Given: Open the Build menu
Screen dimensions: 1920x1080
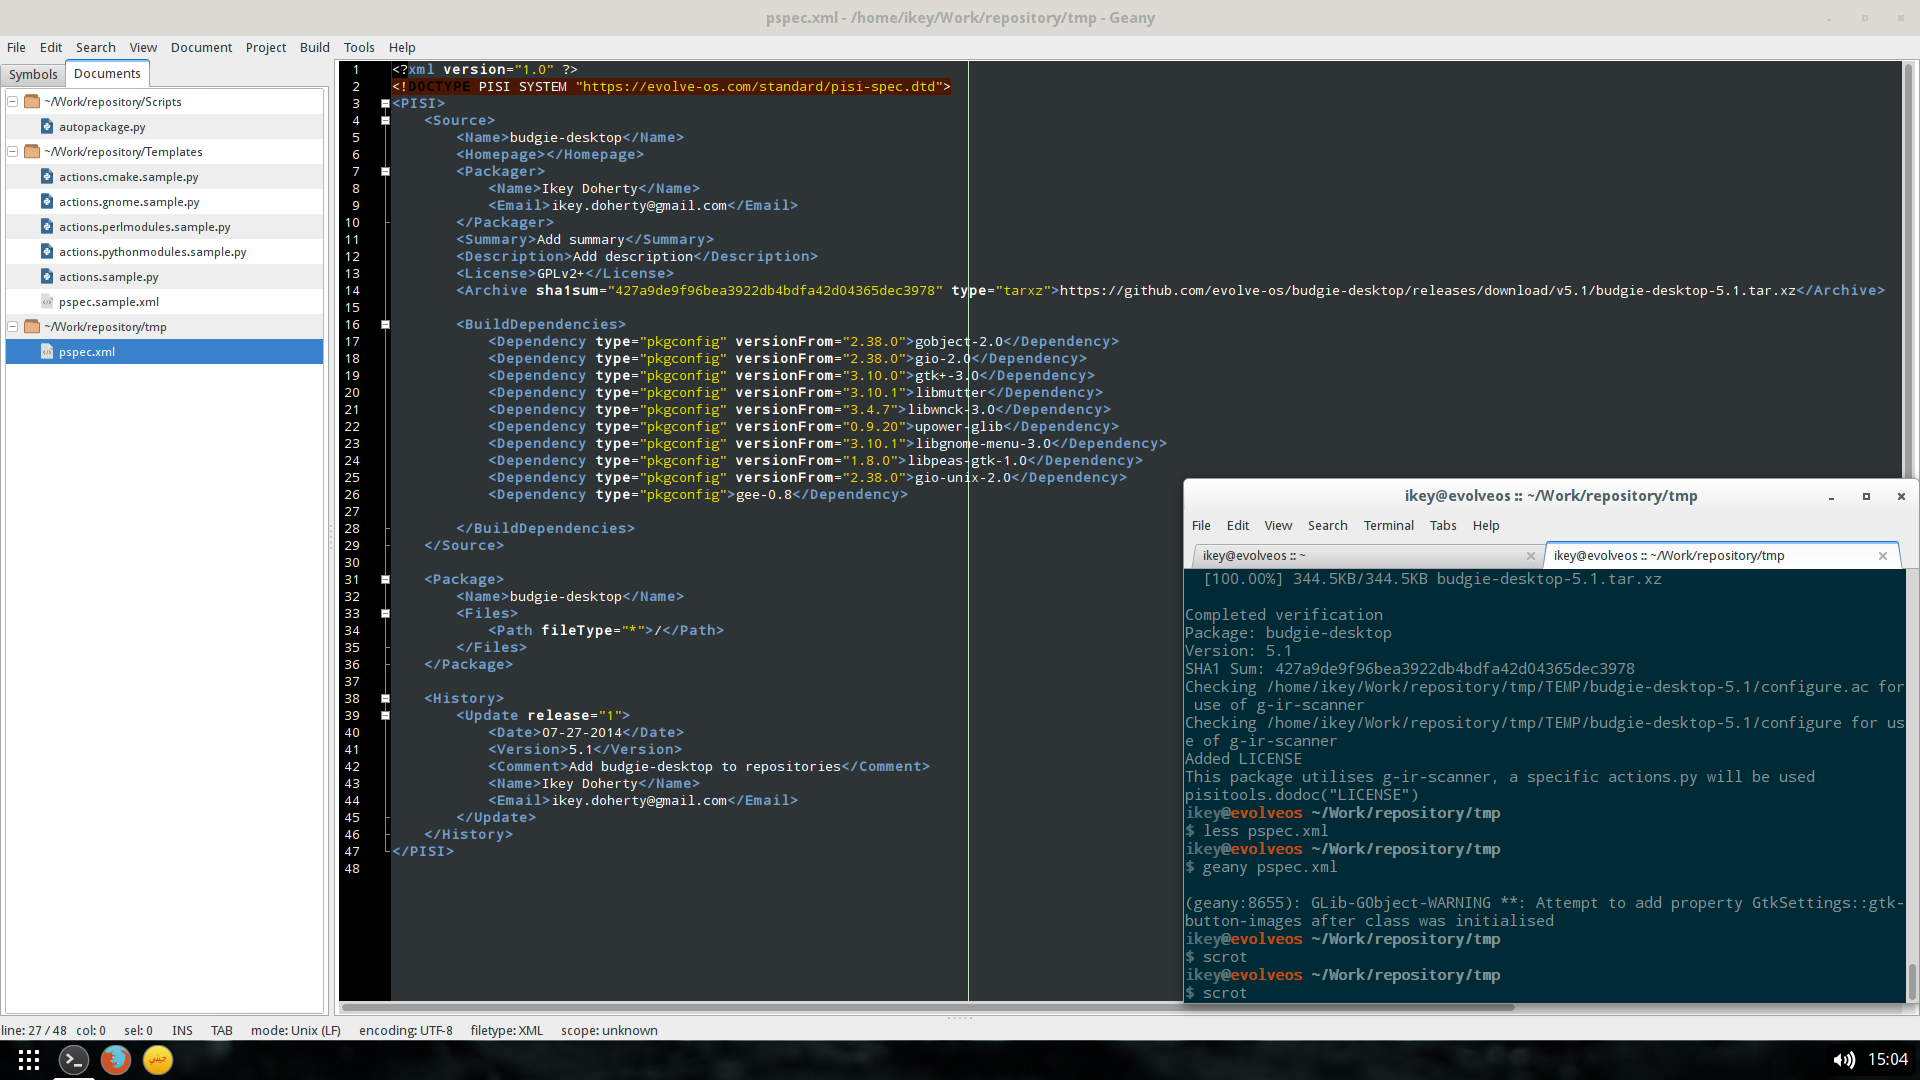Looking at the screenshot, I should pos(314,47).
